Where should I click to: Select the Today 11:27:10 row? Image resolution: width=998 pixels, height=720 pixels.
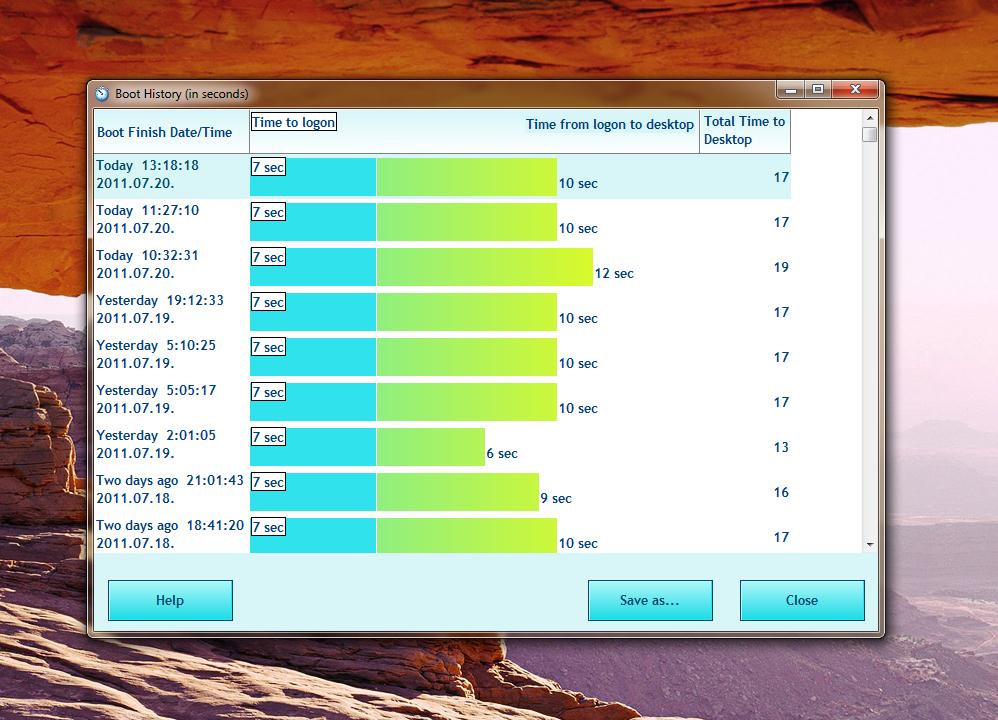pyautogui.click(x=442, y=221)
